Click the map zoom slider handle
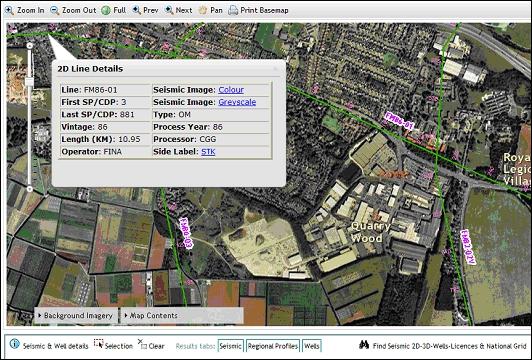 point(30,82)
